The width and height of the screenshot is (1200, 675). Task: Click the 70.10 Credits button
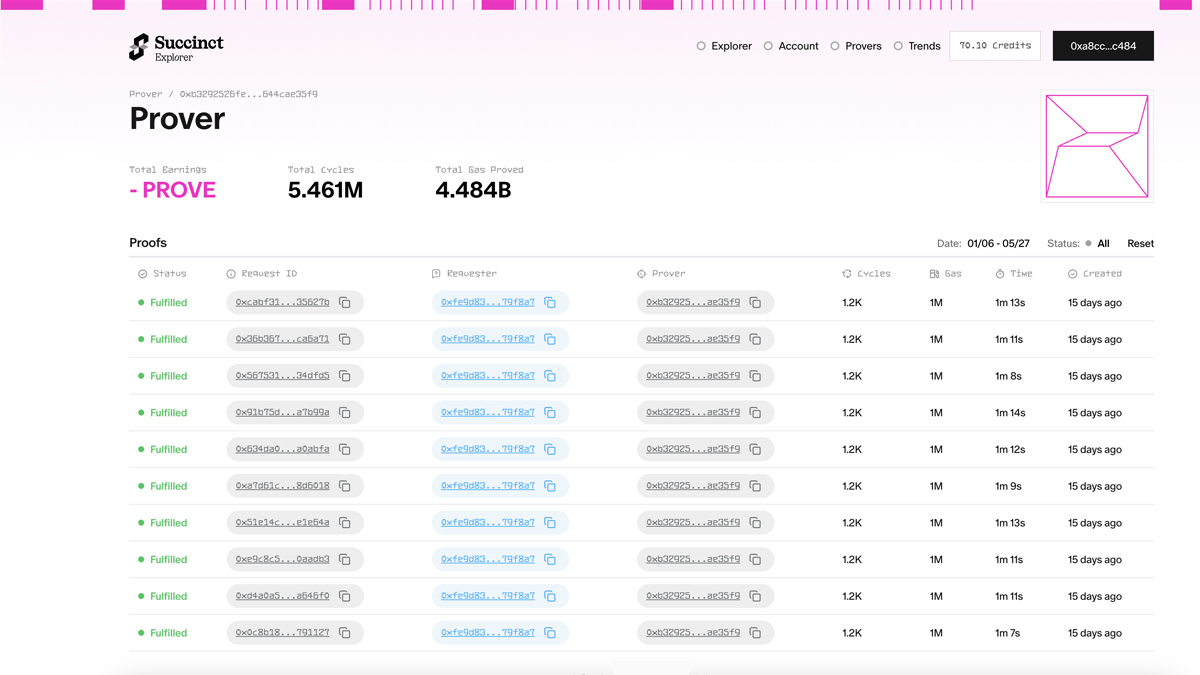[x=995, y=46]
